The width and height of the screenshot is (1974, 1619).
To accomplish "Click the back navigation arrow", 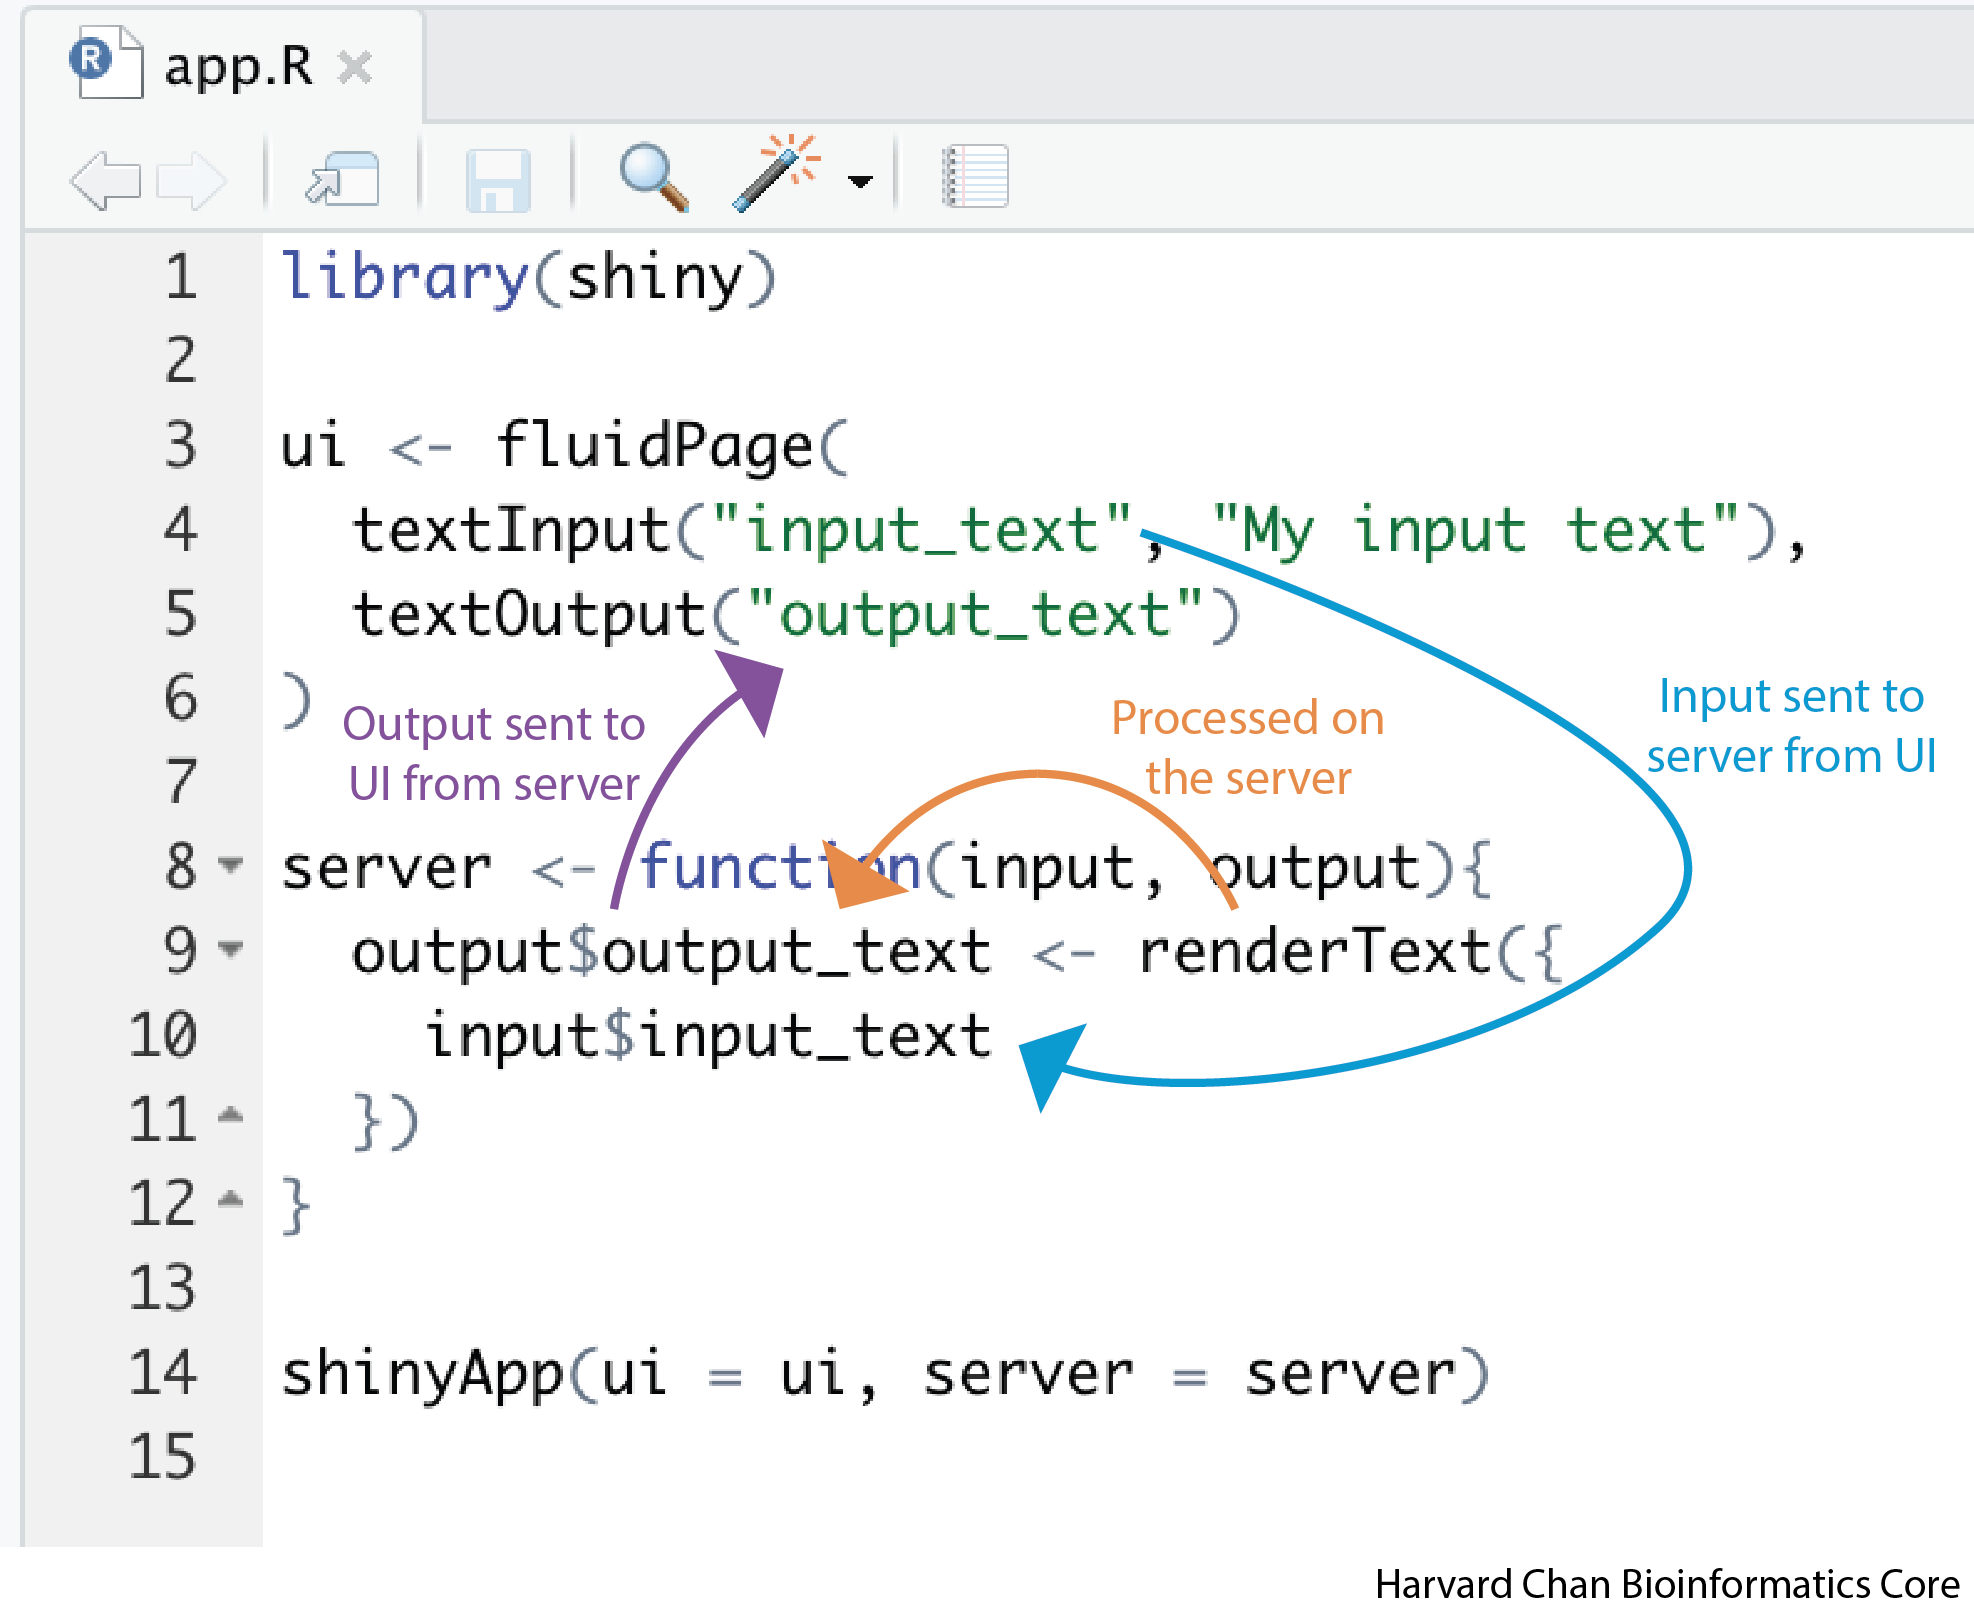I will click(x=105, y=180).
